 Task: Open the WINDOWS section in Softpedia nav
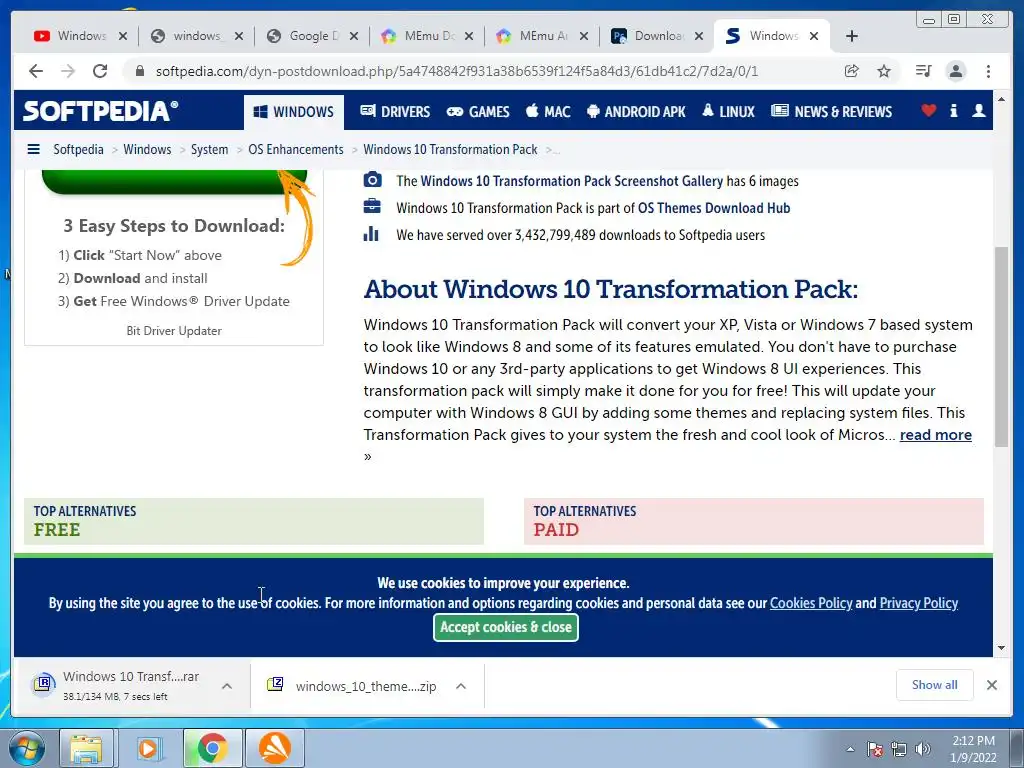pyautogui.click(x=294, y=112)
